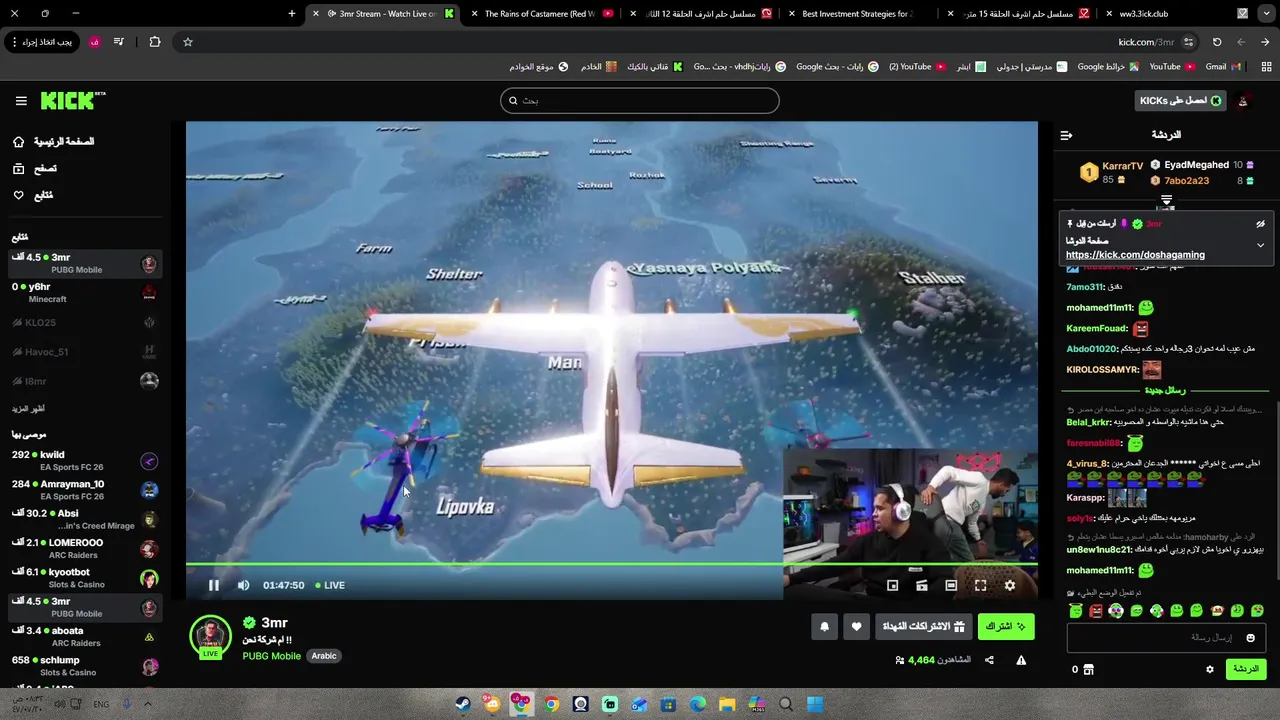Switch to theater mode view

point(951,585)
